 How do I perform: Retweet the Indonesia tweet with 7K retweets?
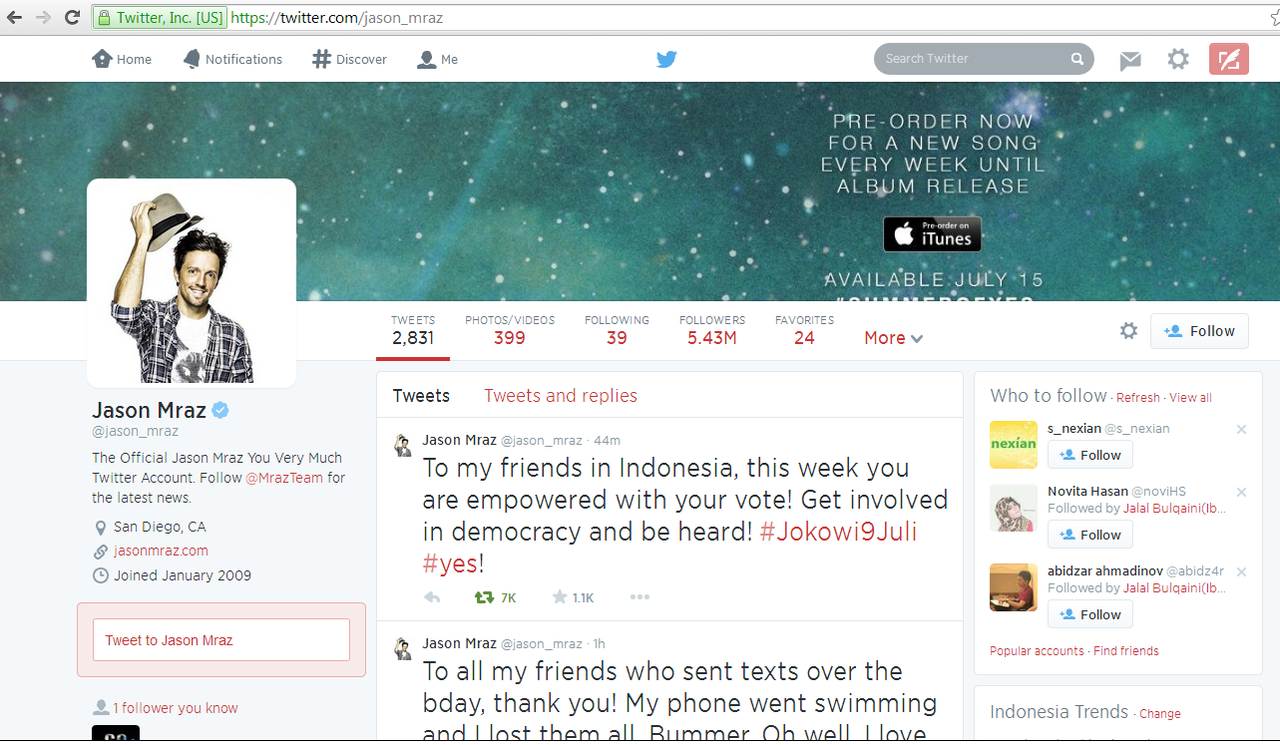click(x=495, y=598)
